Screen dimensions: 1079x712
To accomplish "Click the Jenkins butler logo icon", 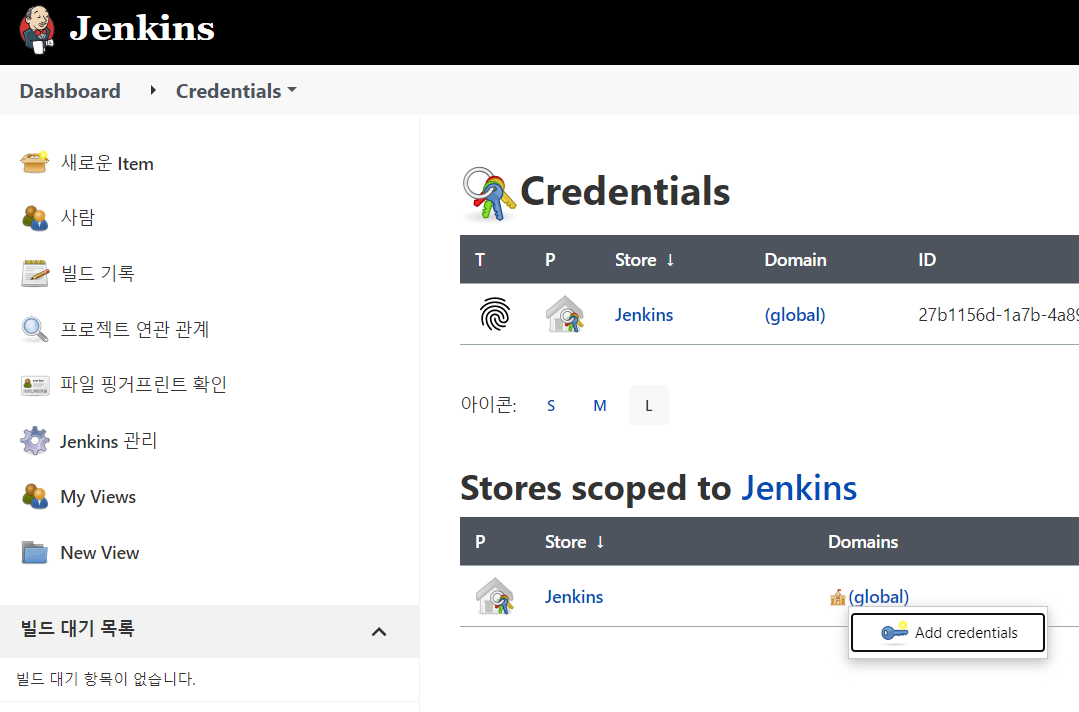I will [37, 30].
